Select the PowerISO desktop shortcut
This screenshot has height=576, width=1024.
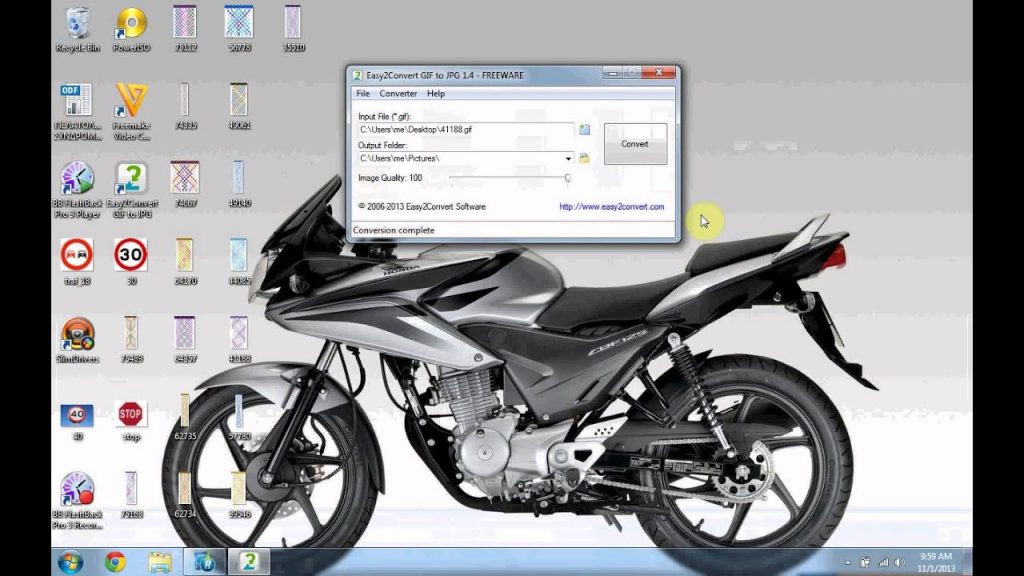click(131, 29)
